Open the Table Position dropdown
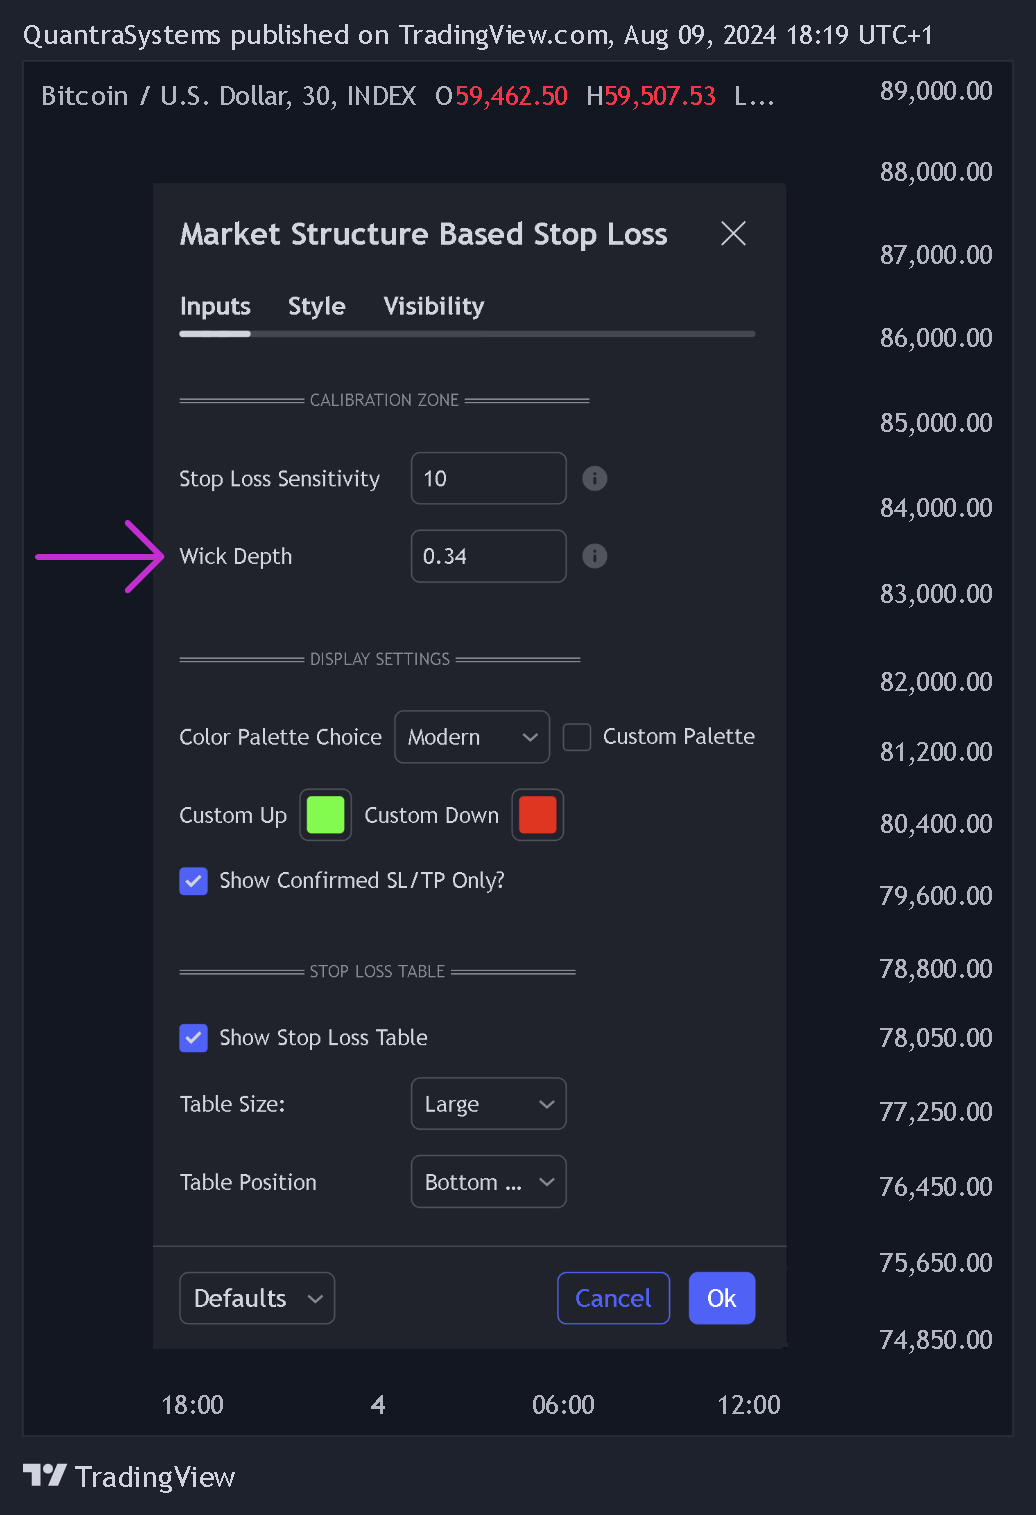Screen dimensions: 1036x1515 (x=489, y=1182)
